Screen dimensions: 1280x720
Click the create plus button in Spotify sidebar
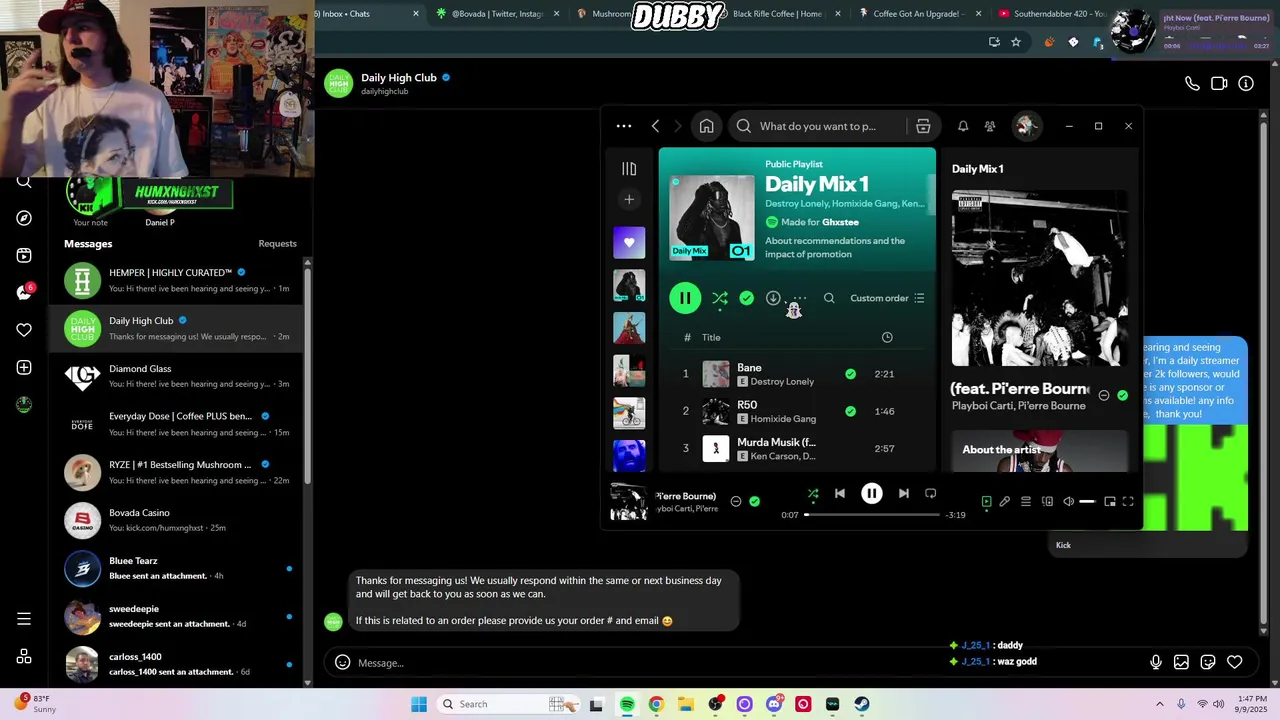[x=629, y=199]
